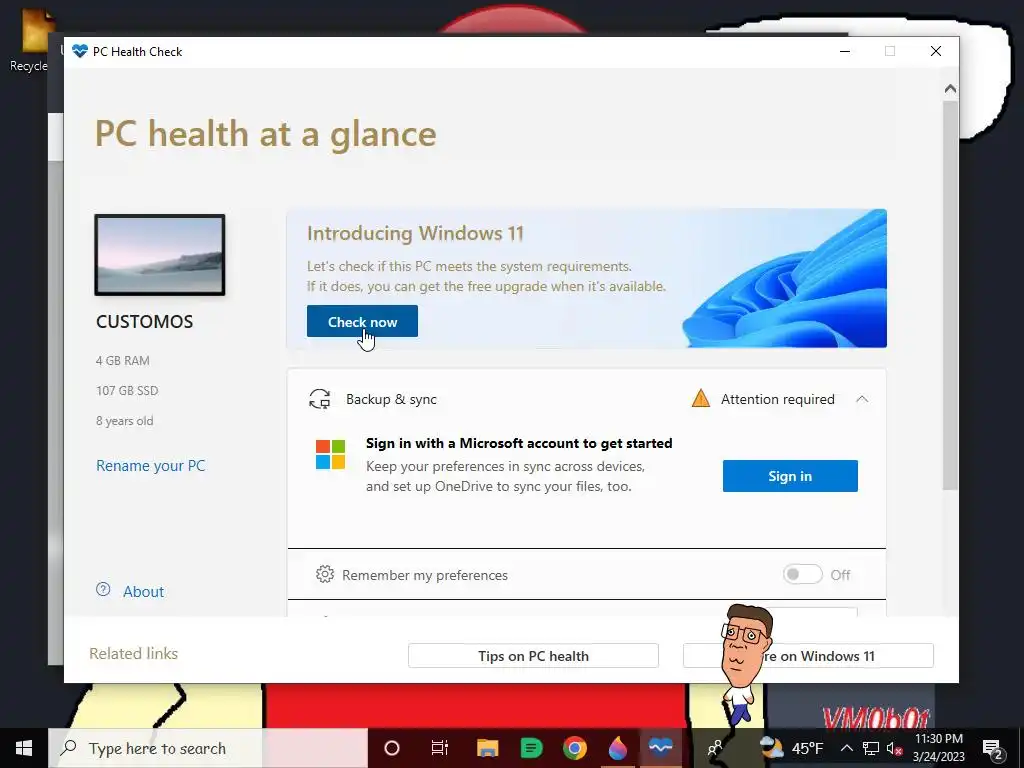The width and height of the screenshot is (1024, 768).
Task: Click the muted volume tray icon
Action: (x=893, y=748)
